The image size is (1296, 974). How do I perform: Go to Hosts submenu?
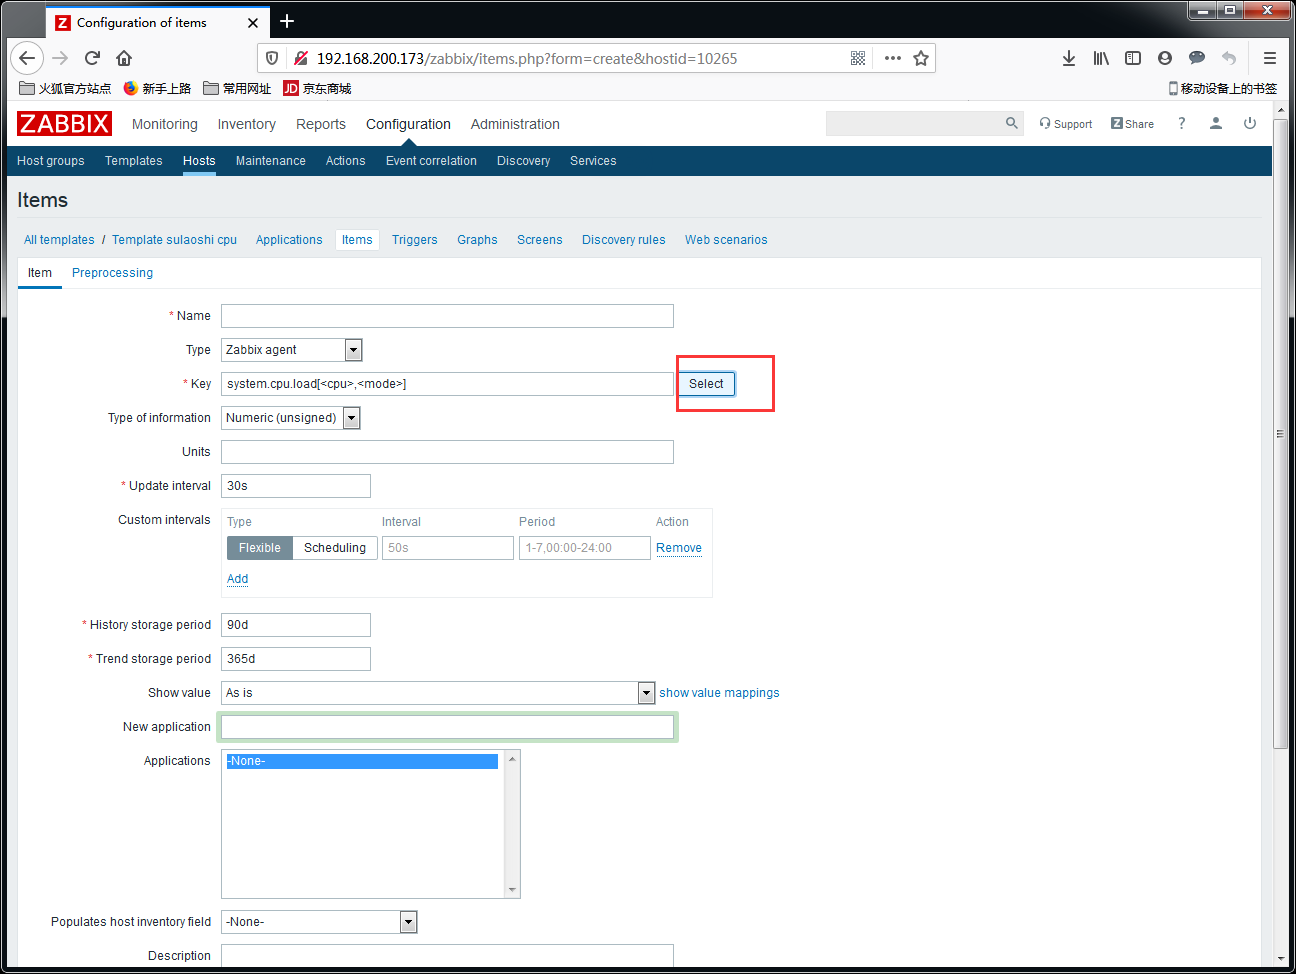[x=199, y=161]
